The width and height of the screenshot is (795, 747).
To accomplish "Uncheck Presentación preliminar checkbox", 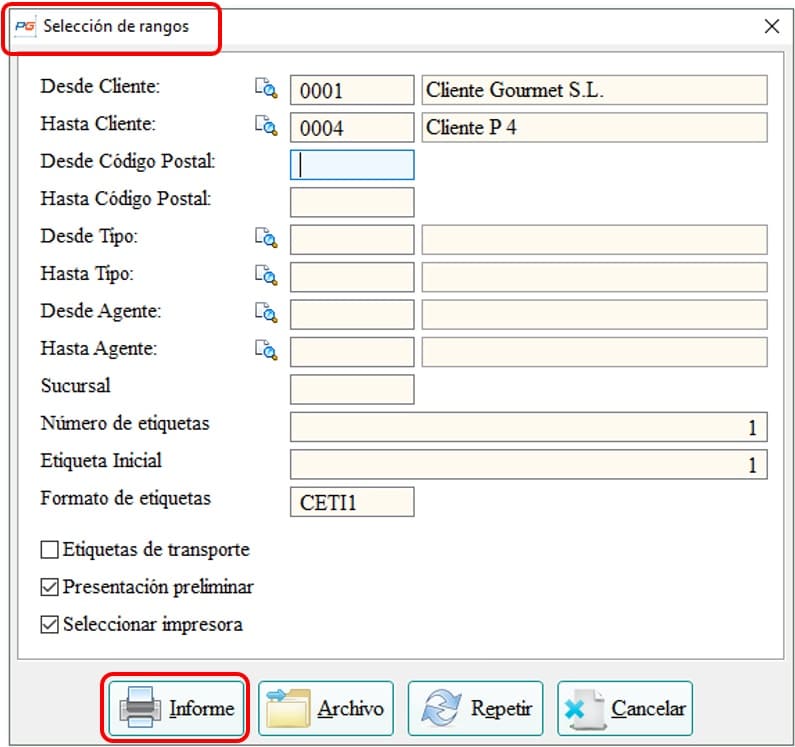I will (x=49, y=587).
